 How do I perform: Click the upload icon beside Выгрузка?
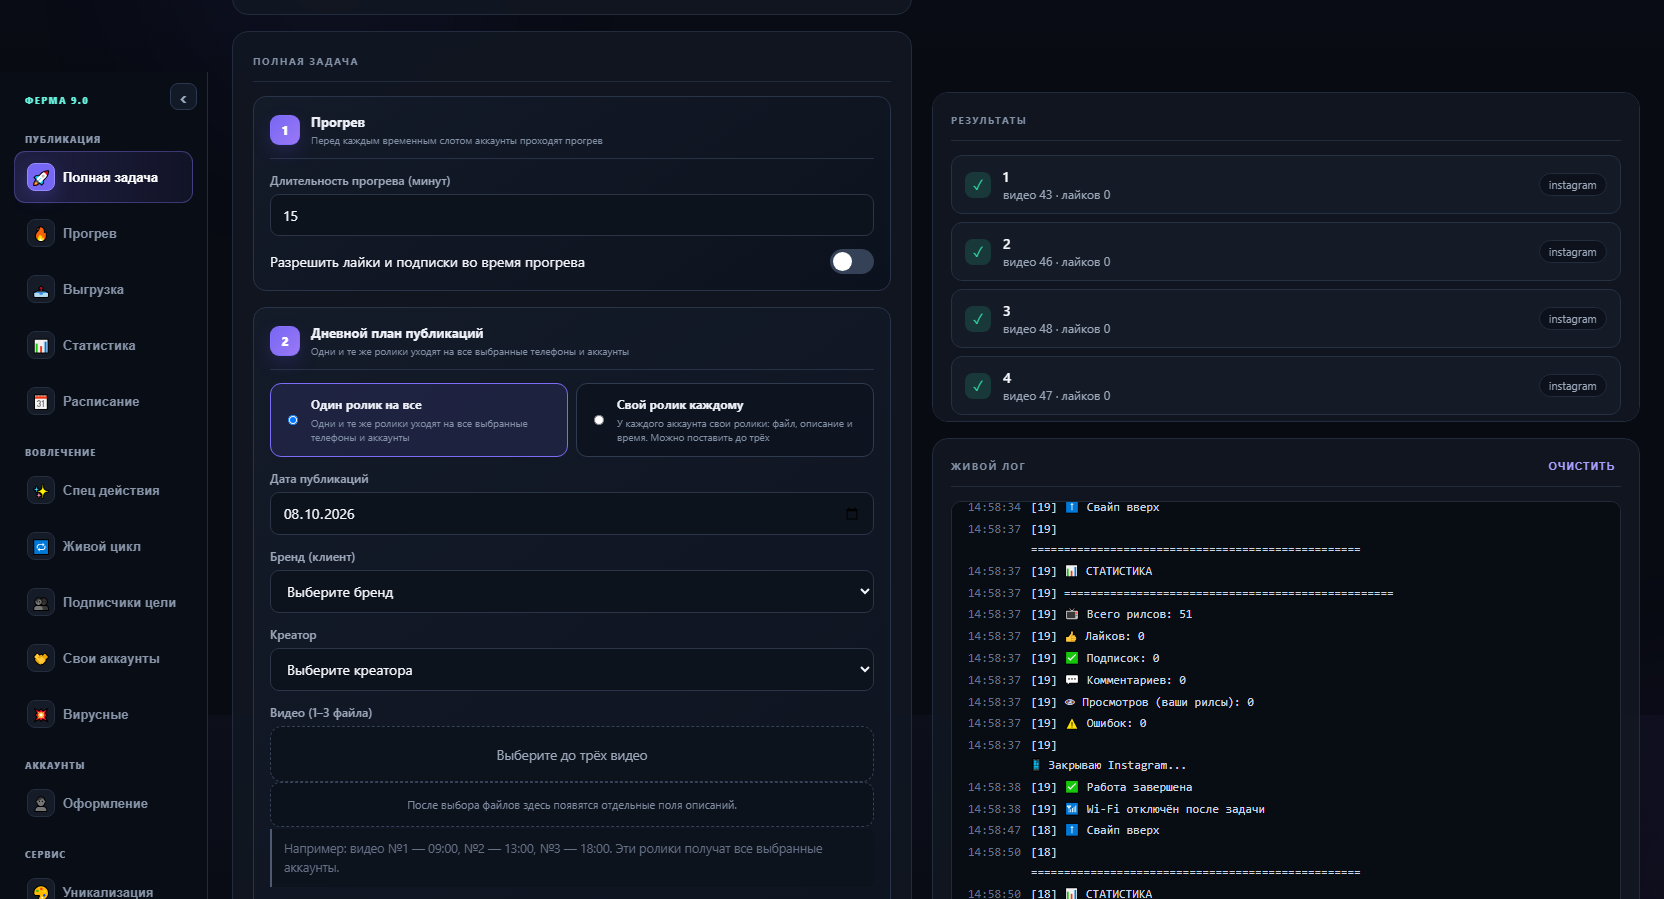pos(41,290)
